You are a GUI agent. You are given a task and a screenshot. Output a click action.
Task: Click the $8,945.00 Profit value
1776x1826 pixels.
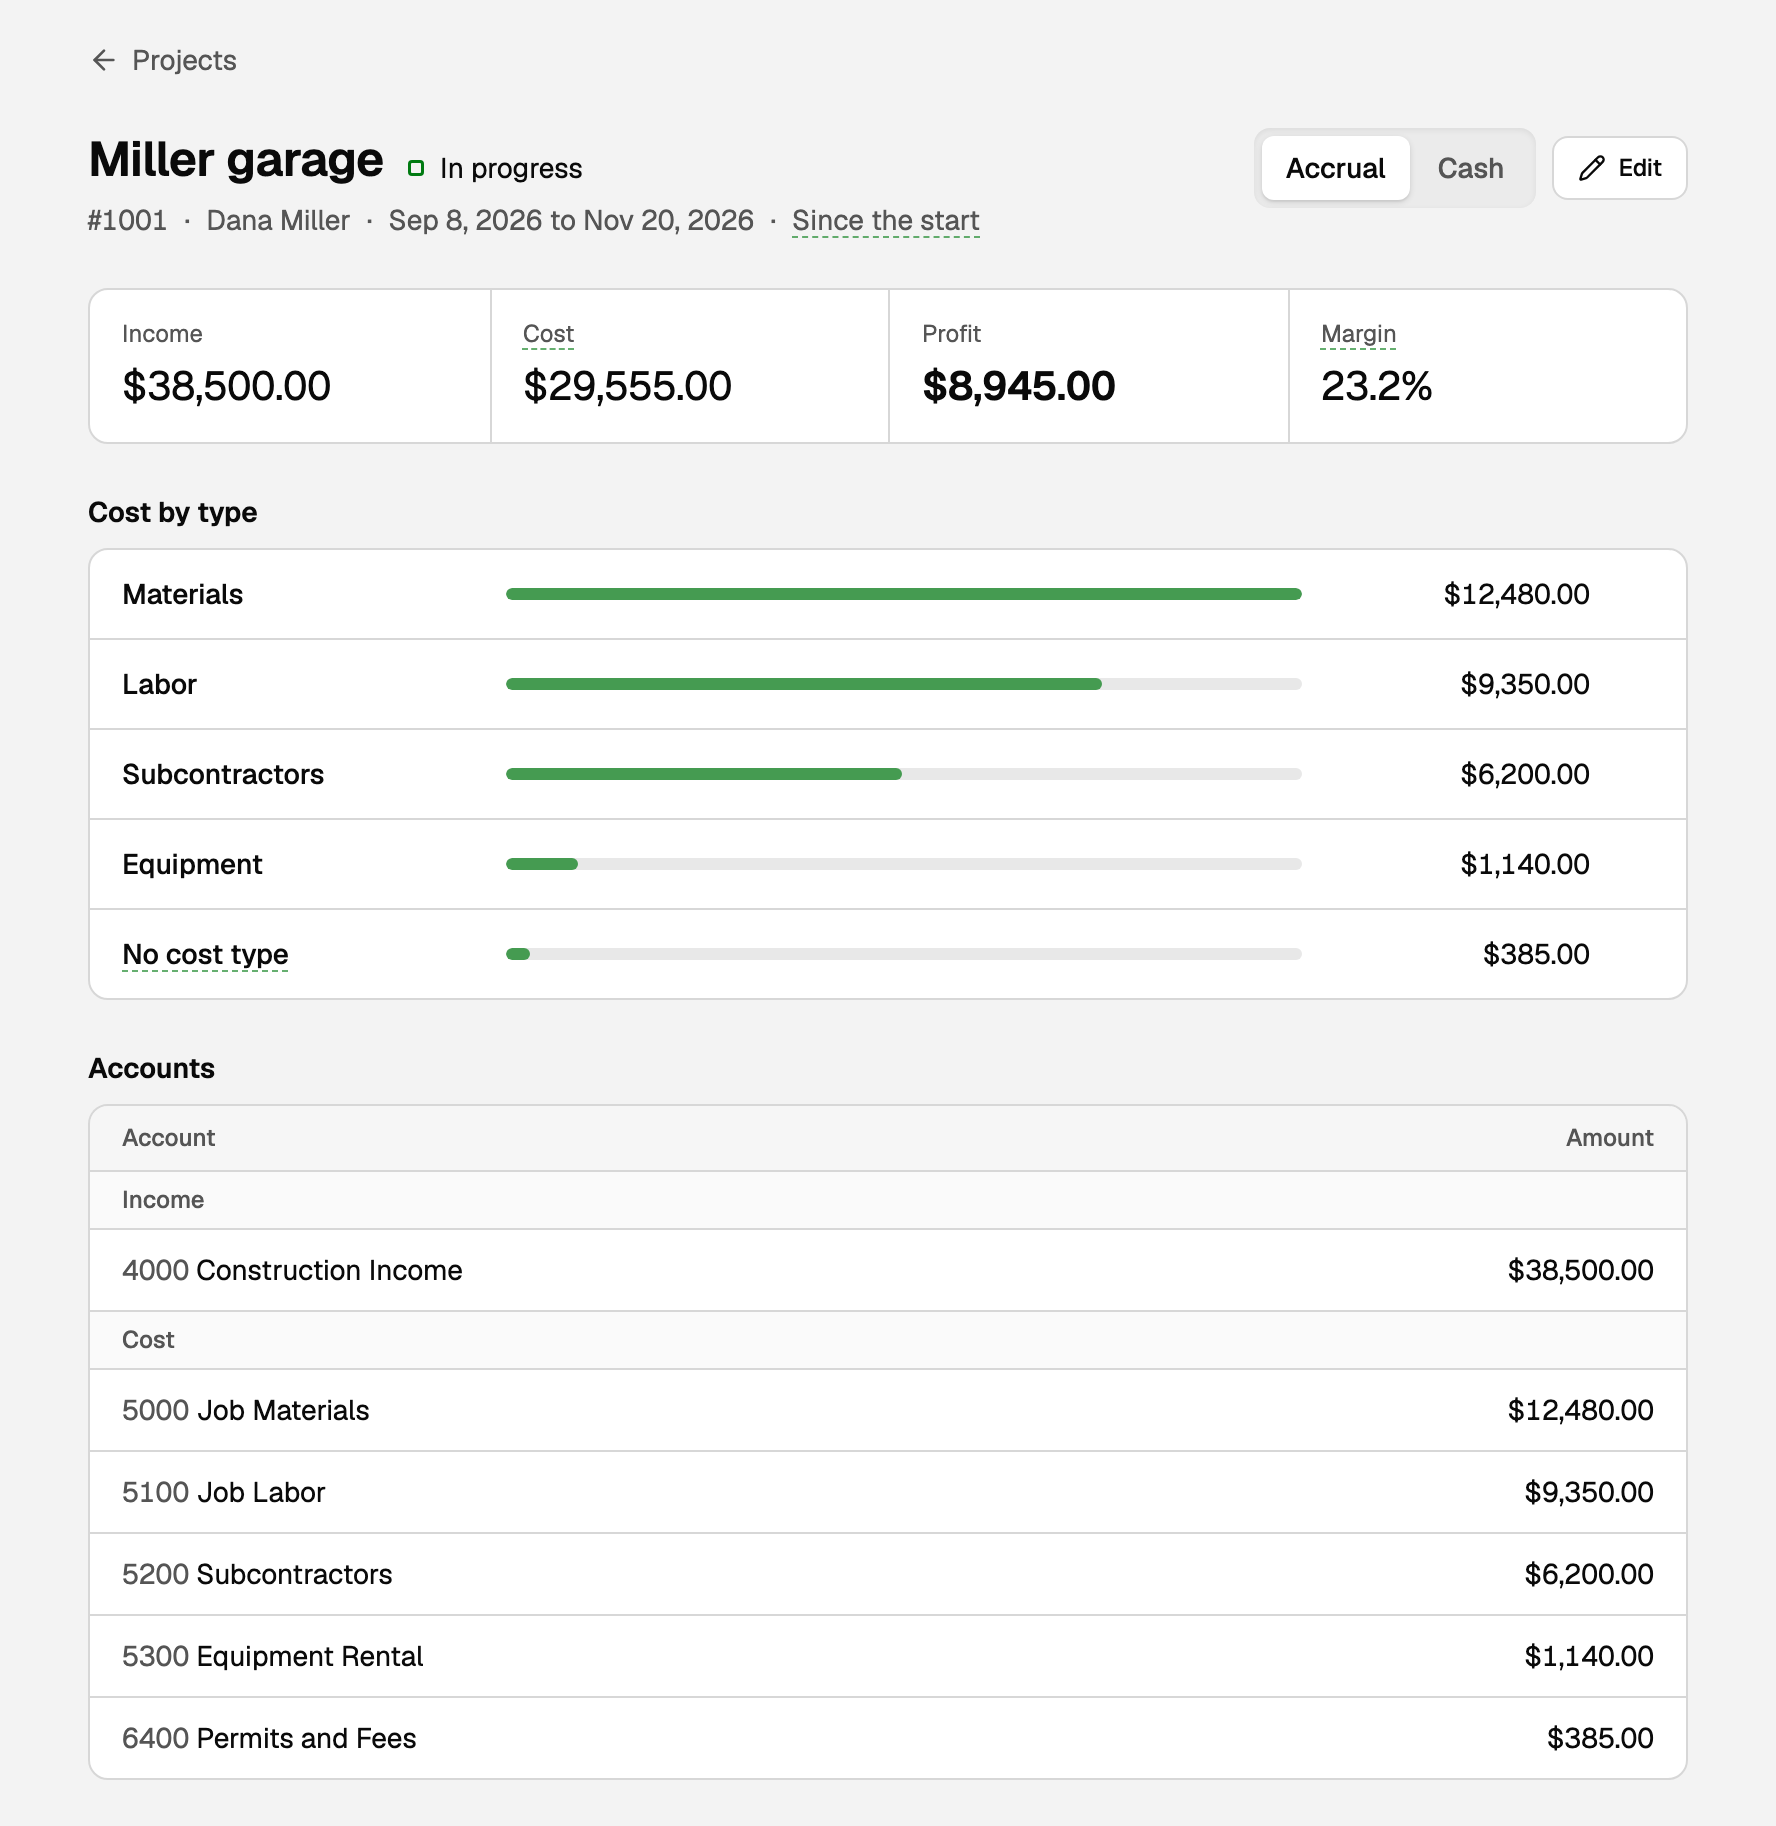[x=1018, y=386]
